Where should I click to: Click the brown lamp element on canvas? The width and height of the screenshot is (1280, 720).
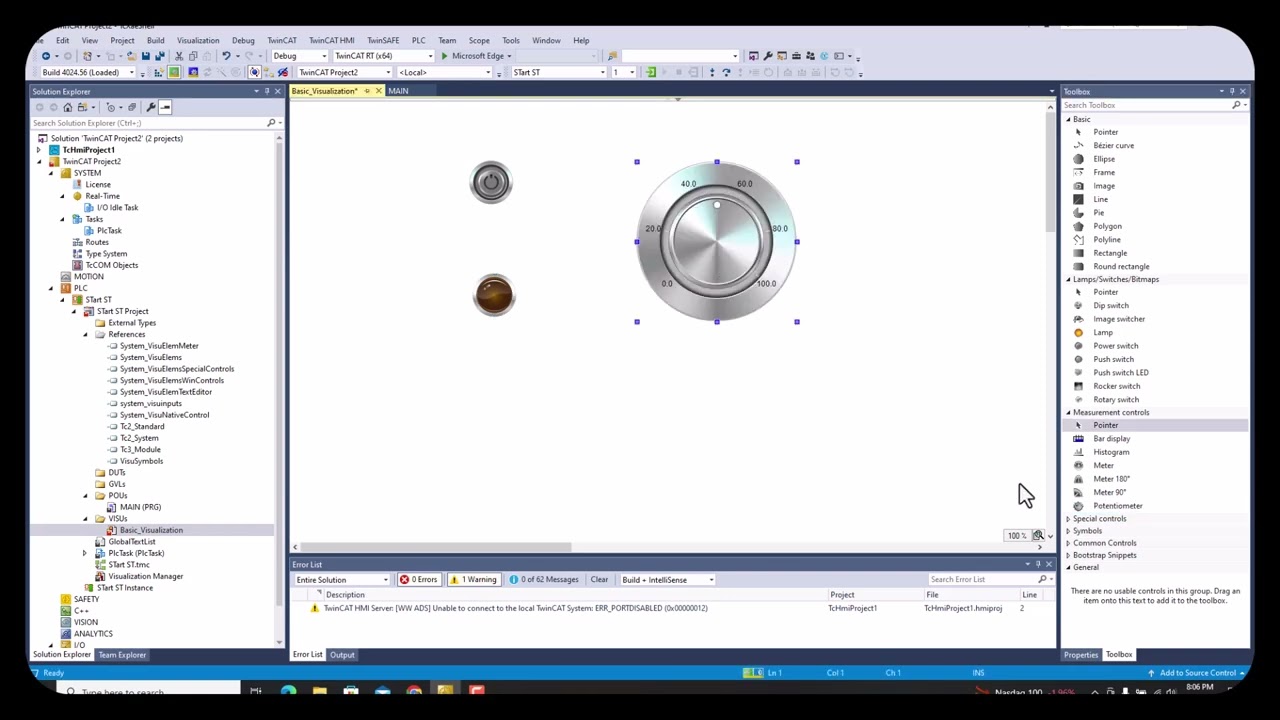click(x=493, y=296)
